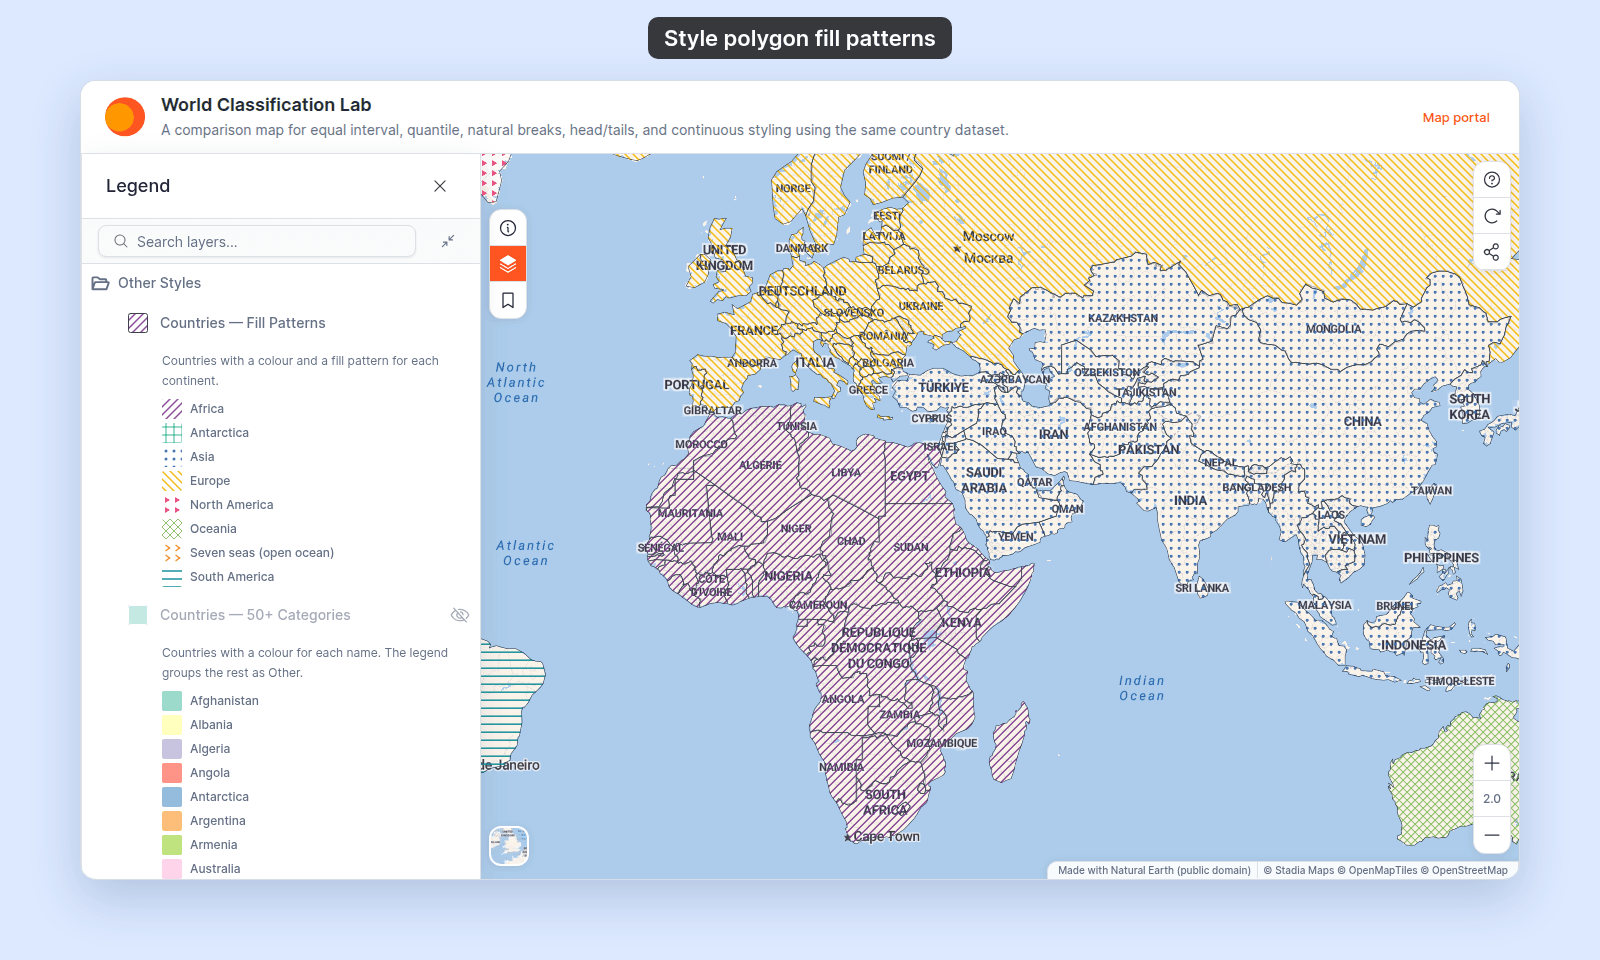Click the World Classification Lab title

(x=266, y=105)
